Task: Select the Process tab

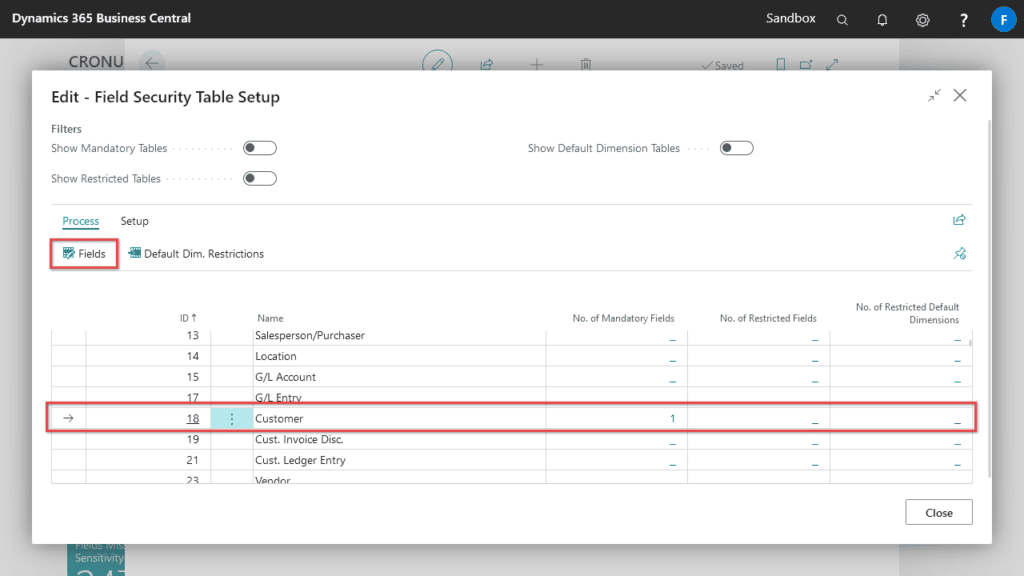Action: point(80,221)
